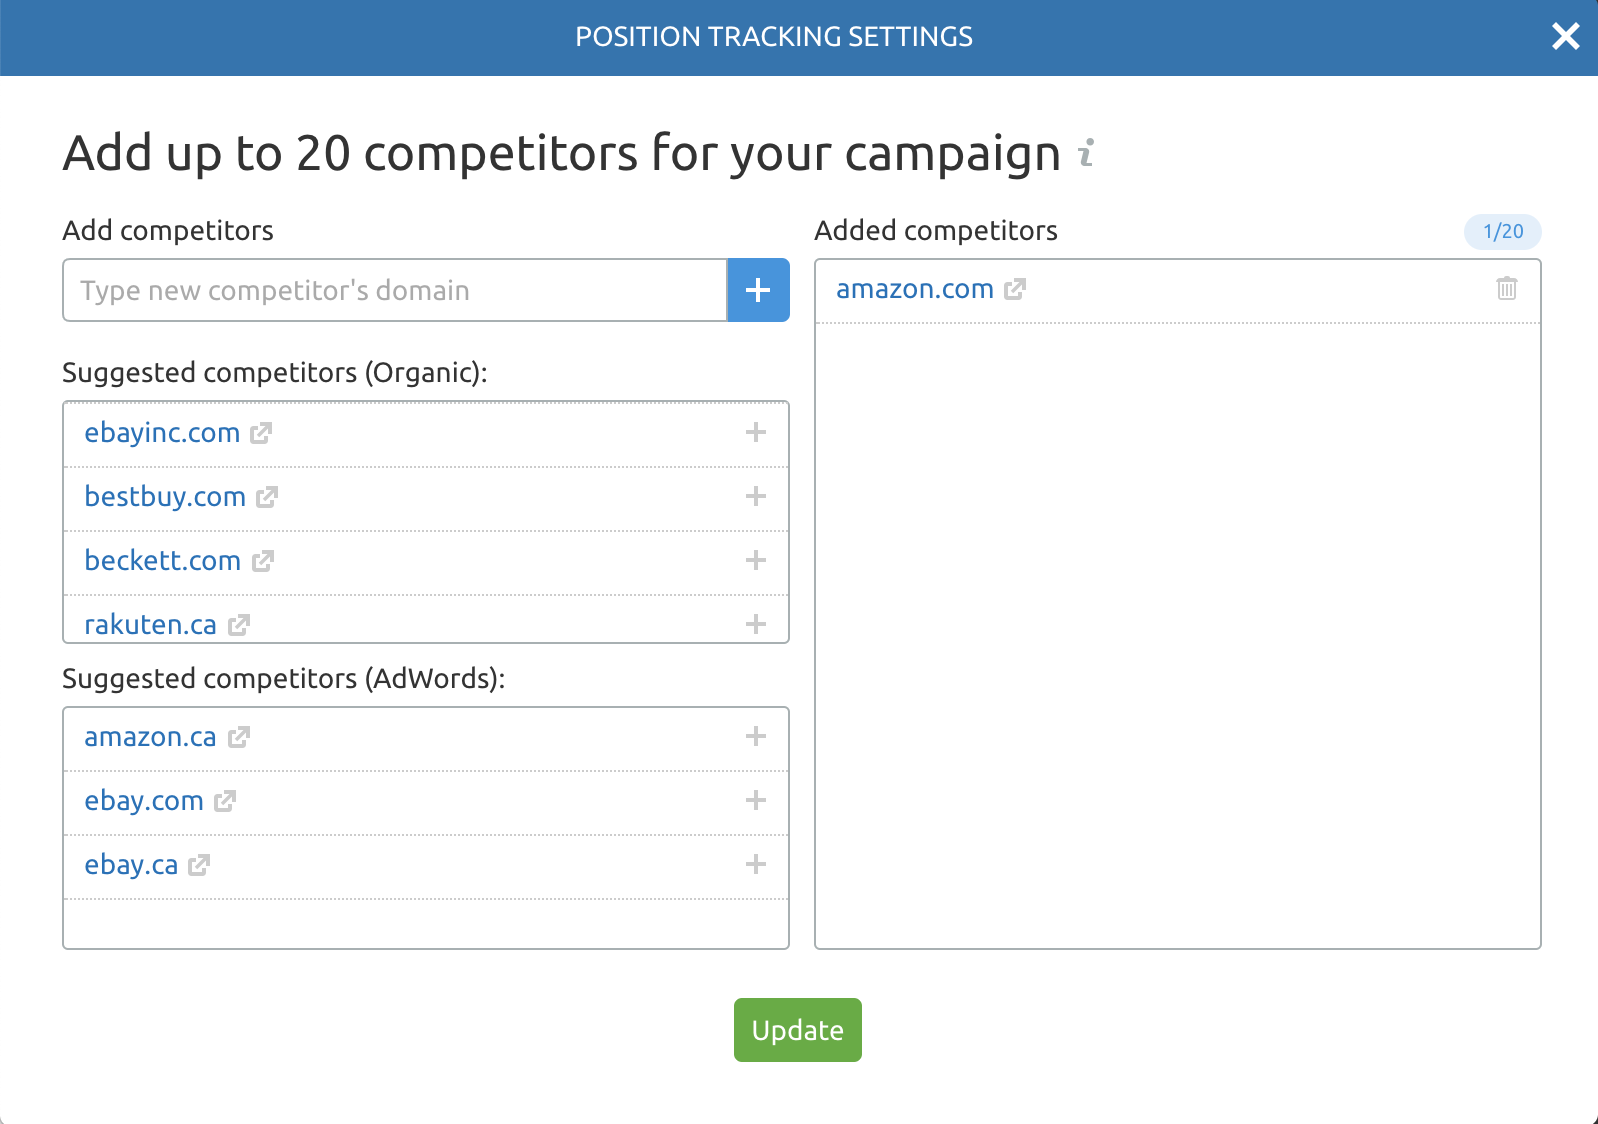The width and height of the screenshot is (1598, 1124).
Task: Open external link icon next to ebay.ca
Action: [199, 865]
